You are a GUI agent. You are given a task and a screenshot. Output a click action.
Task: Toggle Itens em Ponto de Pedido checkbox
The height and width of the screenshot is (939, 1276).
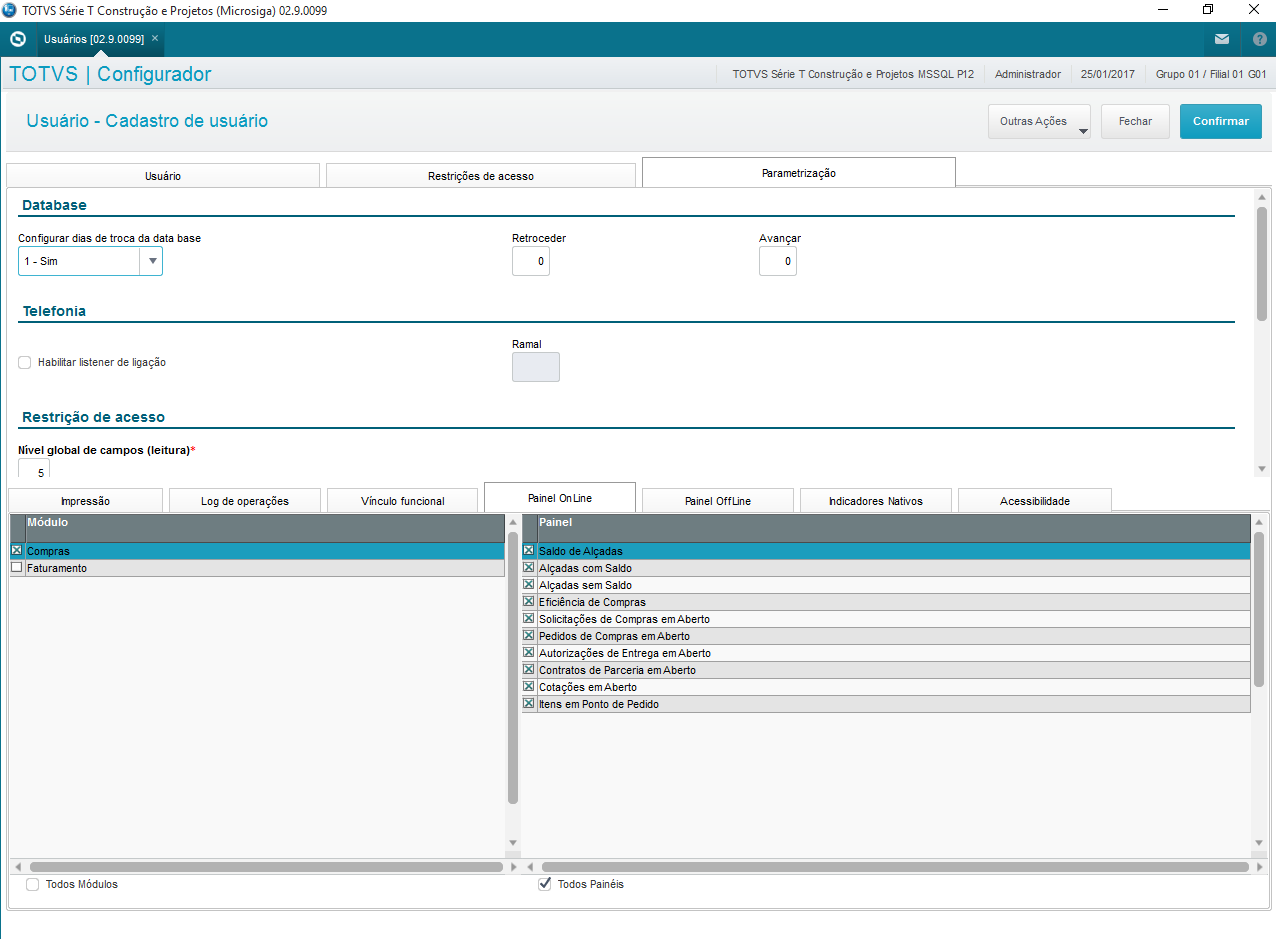pyautogui.click(x=529, y=703)
